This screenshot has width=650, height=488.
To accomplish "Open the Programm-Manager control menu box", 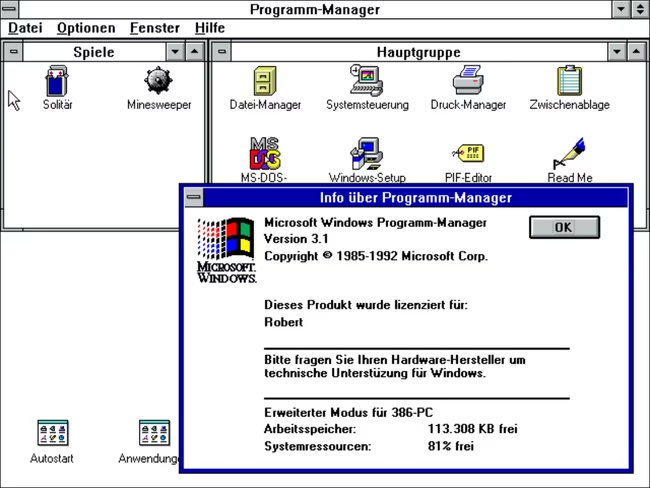I will pyautogui.click(x=9, y=9).
